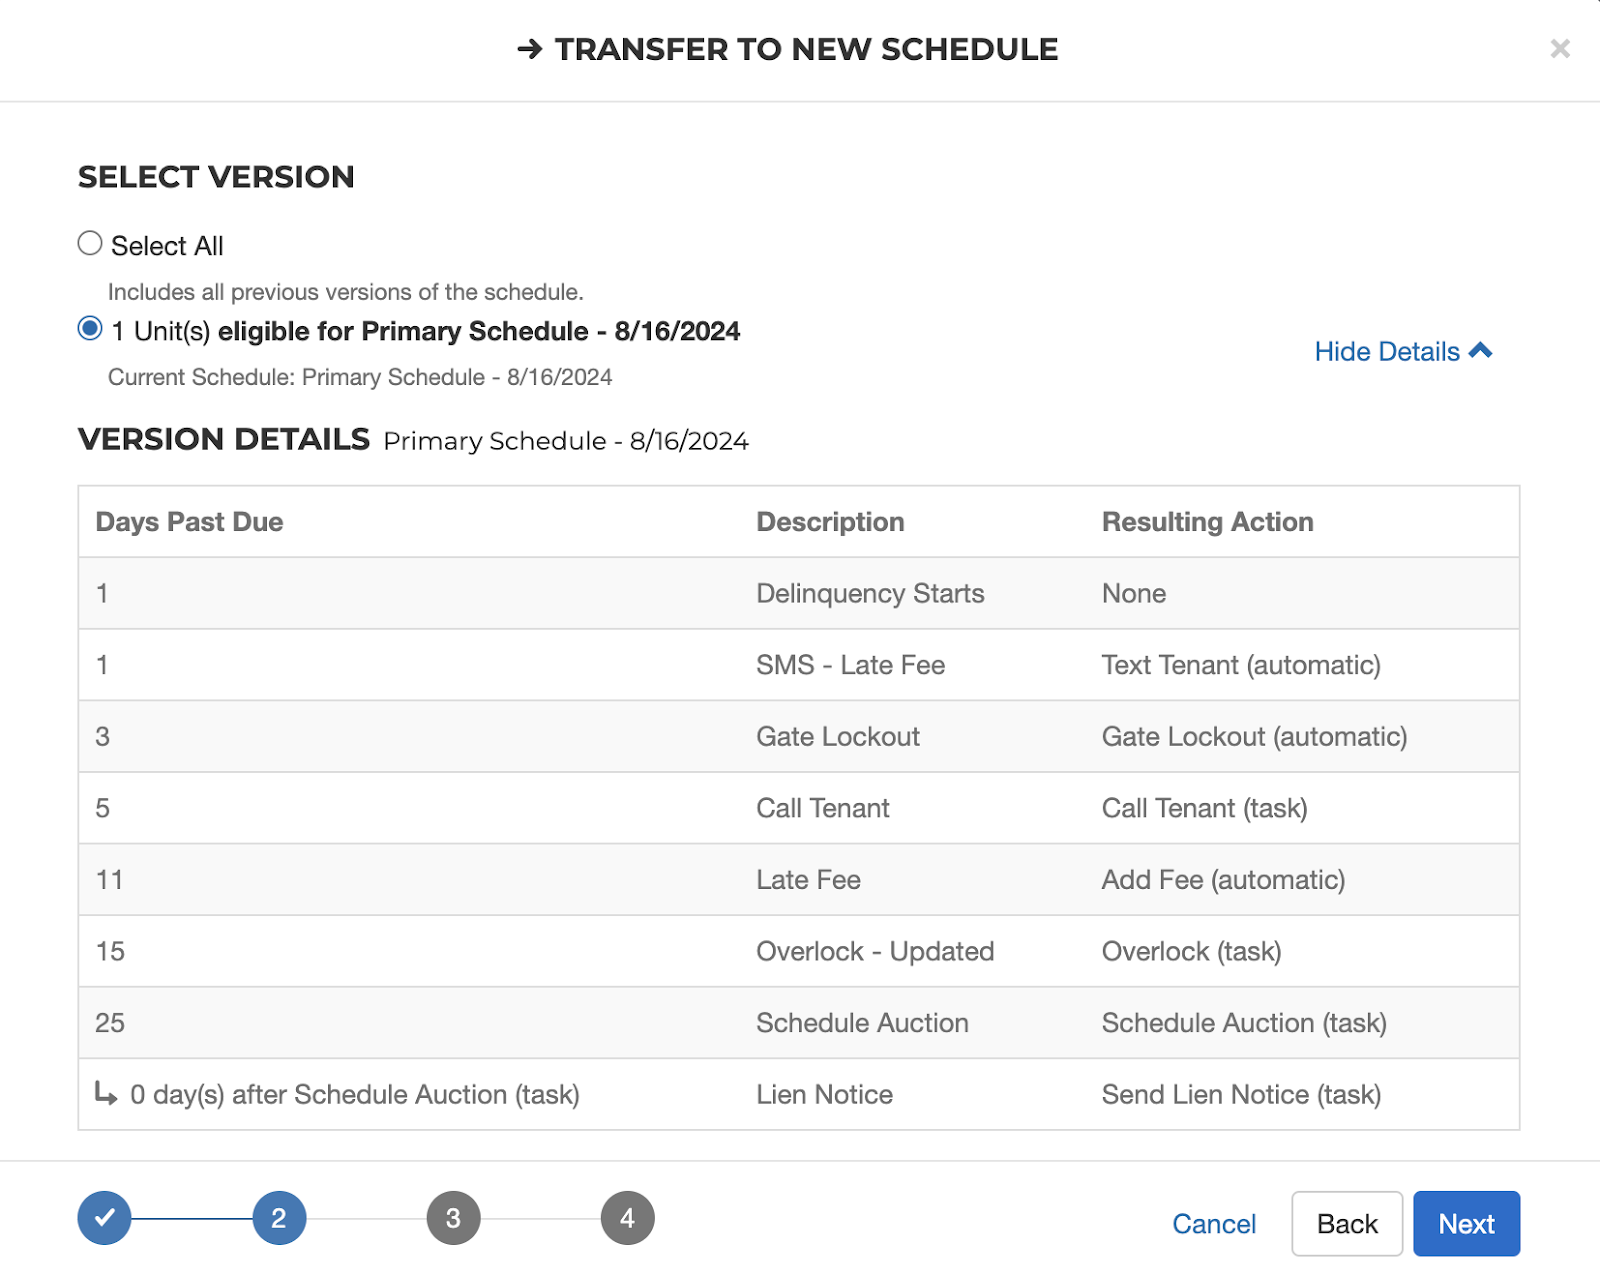Click the completed step 1 checkmark circle
Image resolution: width=1600 pixels, height=1275 pixels.
pyautogui.click(x=105, y=1218)
